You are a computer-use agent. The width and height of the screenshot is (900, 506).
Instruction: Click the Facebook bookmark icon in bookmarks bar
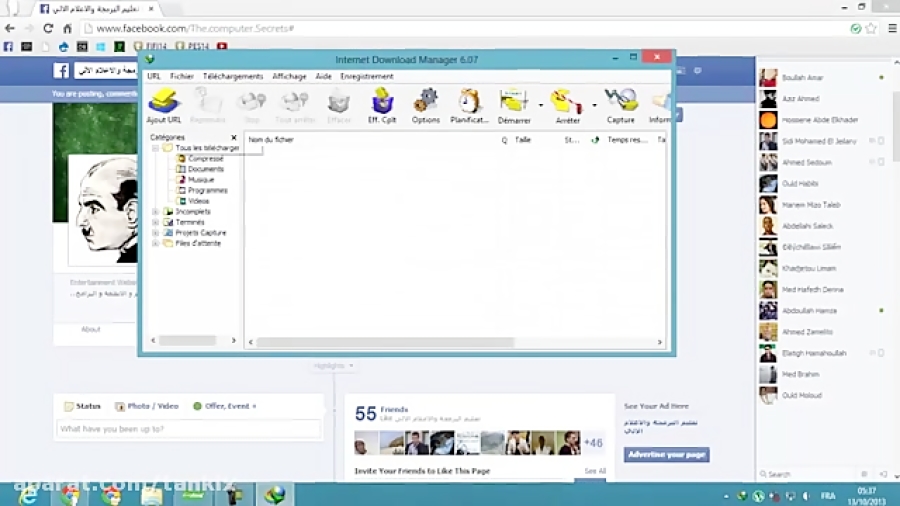[x=8, y=46]
